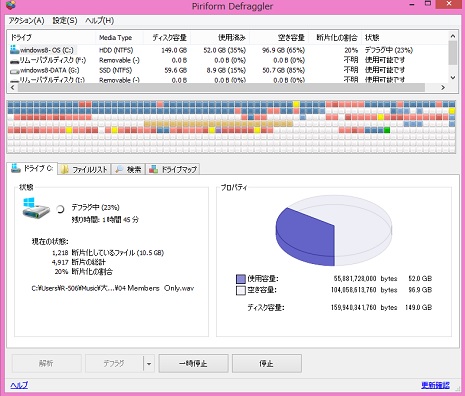Click the large Windows drive icon in status panel
The height and width of the screenshot is (396, 465).
(36, 208)
